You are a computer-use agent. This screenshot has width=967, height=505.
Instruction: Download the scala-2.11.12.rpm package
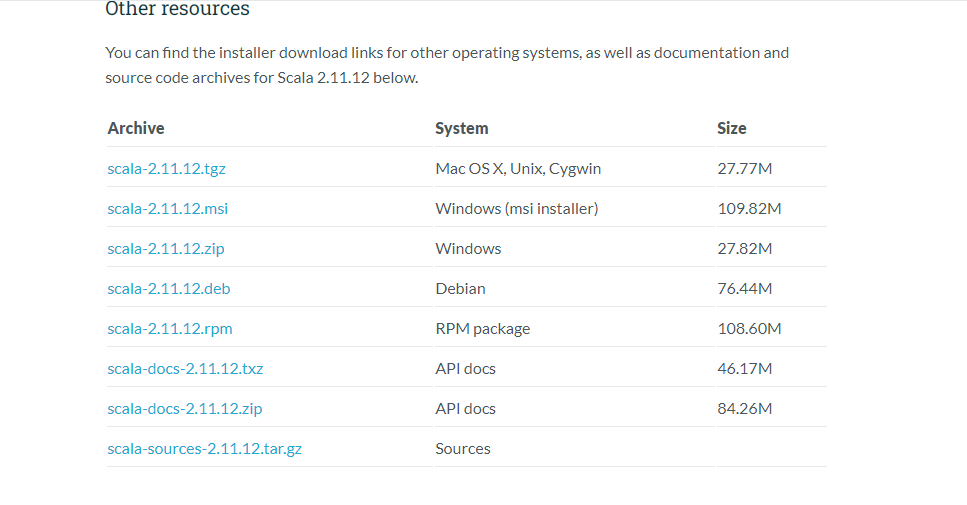170,329
